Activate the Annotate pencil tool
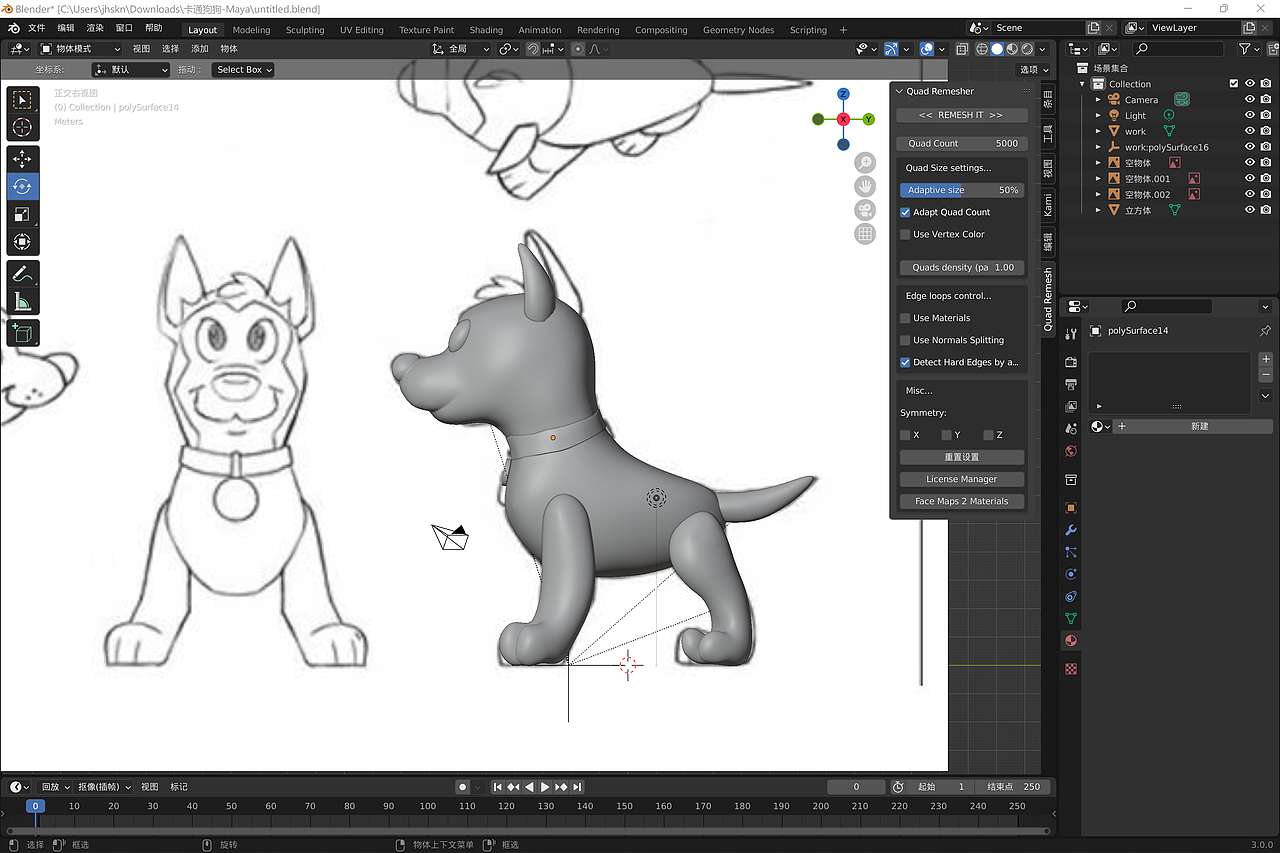 click(23, 274)
